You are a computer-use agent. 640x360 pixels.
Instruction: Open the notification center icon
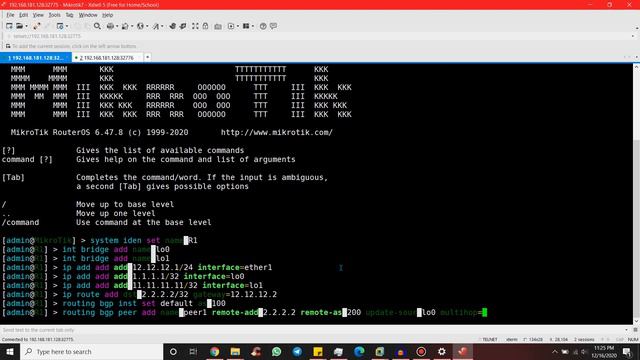(627, 351)
